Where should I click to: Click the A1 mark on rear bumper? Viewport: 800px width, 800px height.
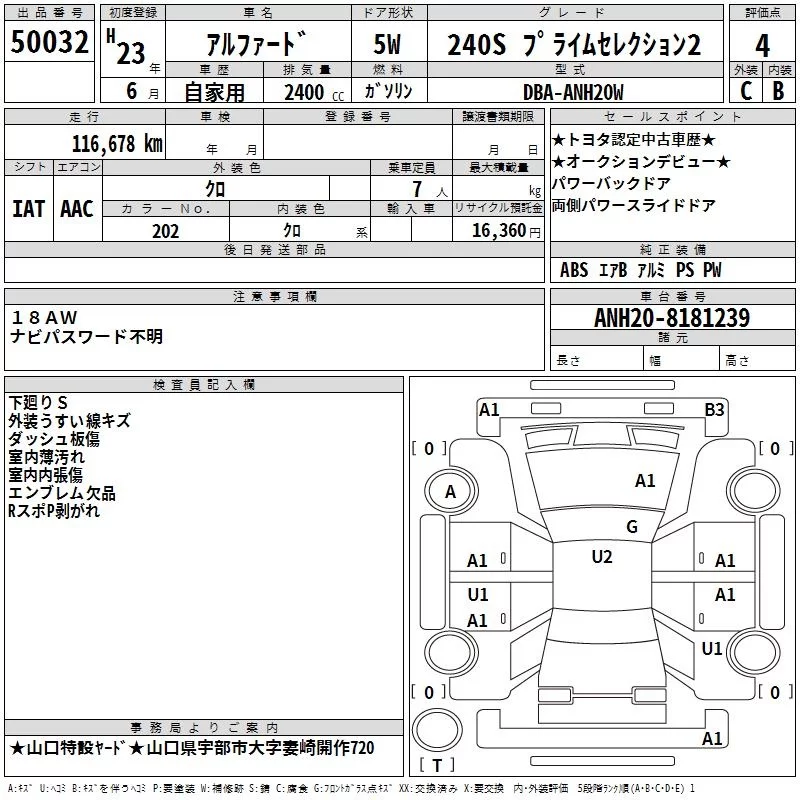click(712, 738)
